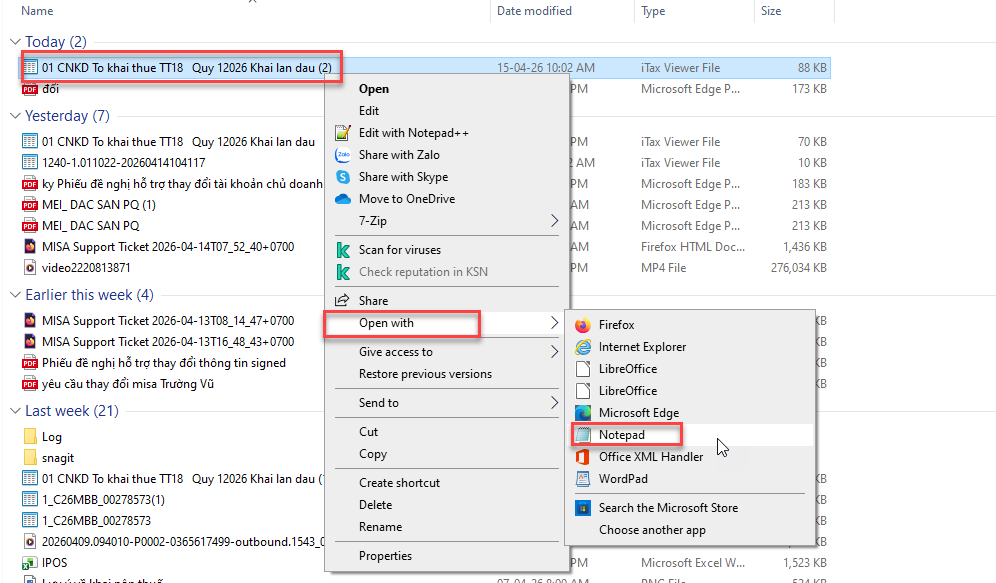
Task: Click the Office XML Handler icon
Action: point(583,457)
